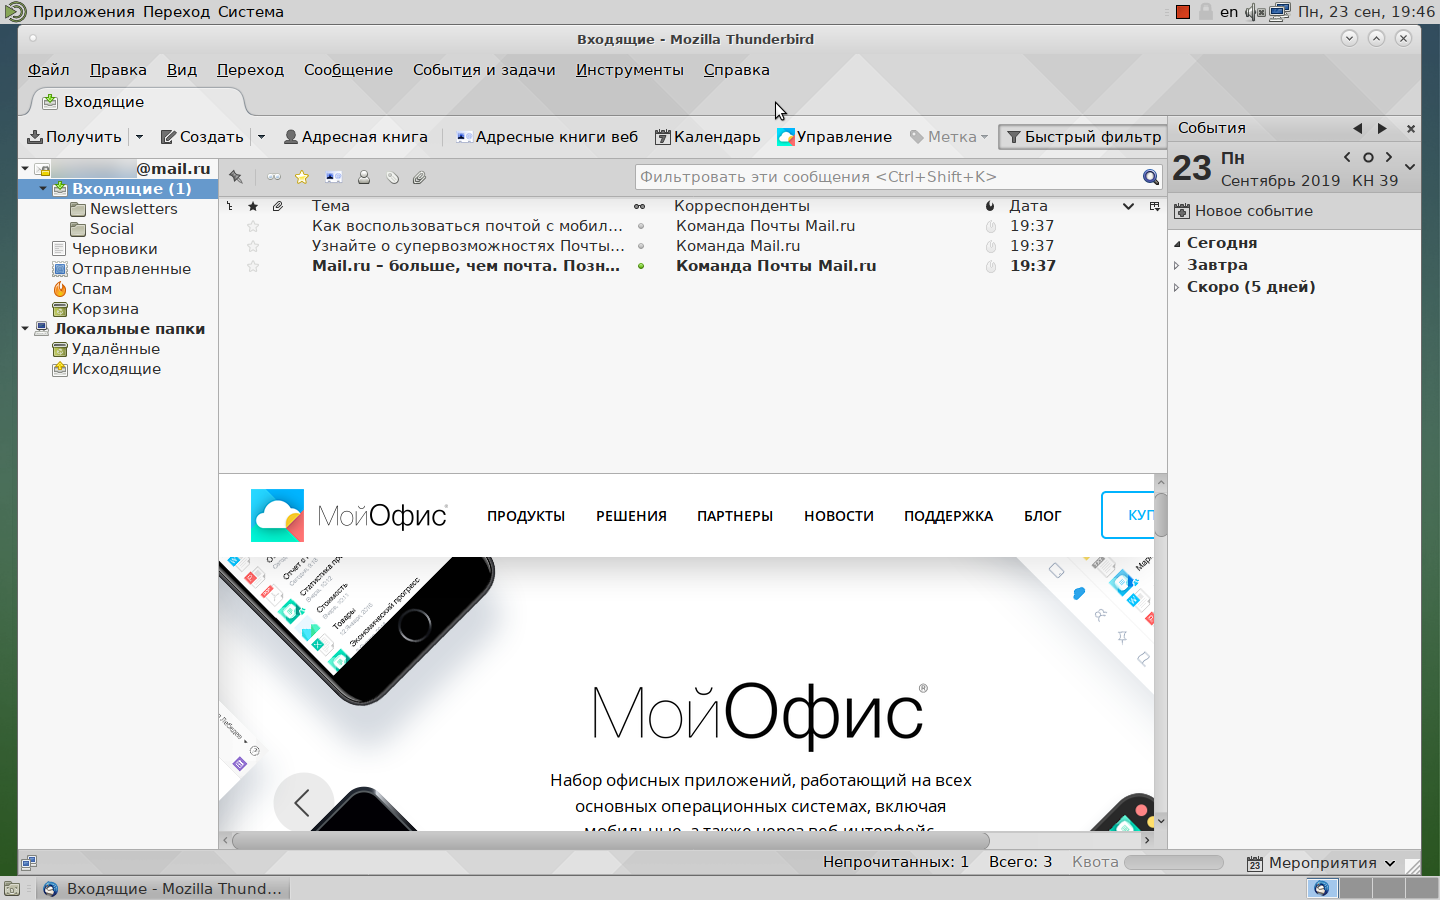1440x900 pixels.
Task: Jump to today using circle button
Action: point(1368,157)
